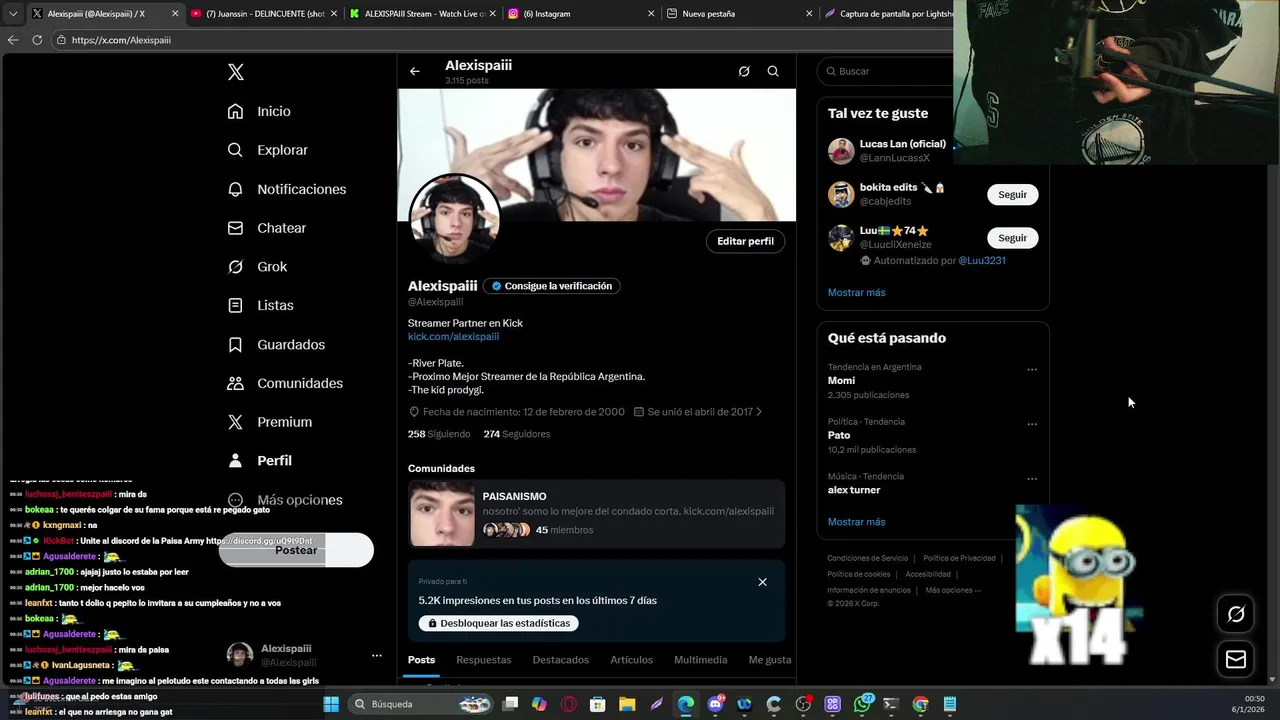
Task: Follow Luu account with Seguir button
Action: pos(1012,238)
